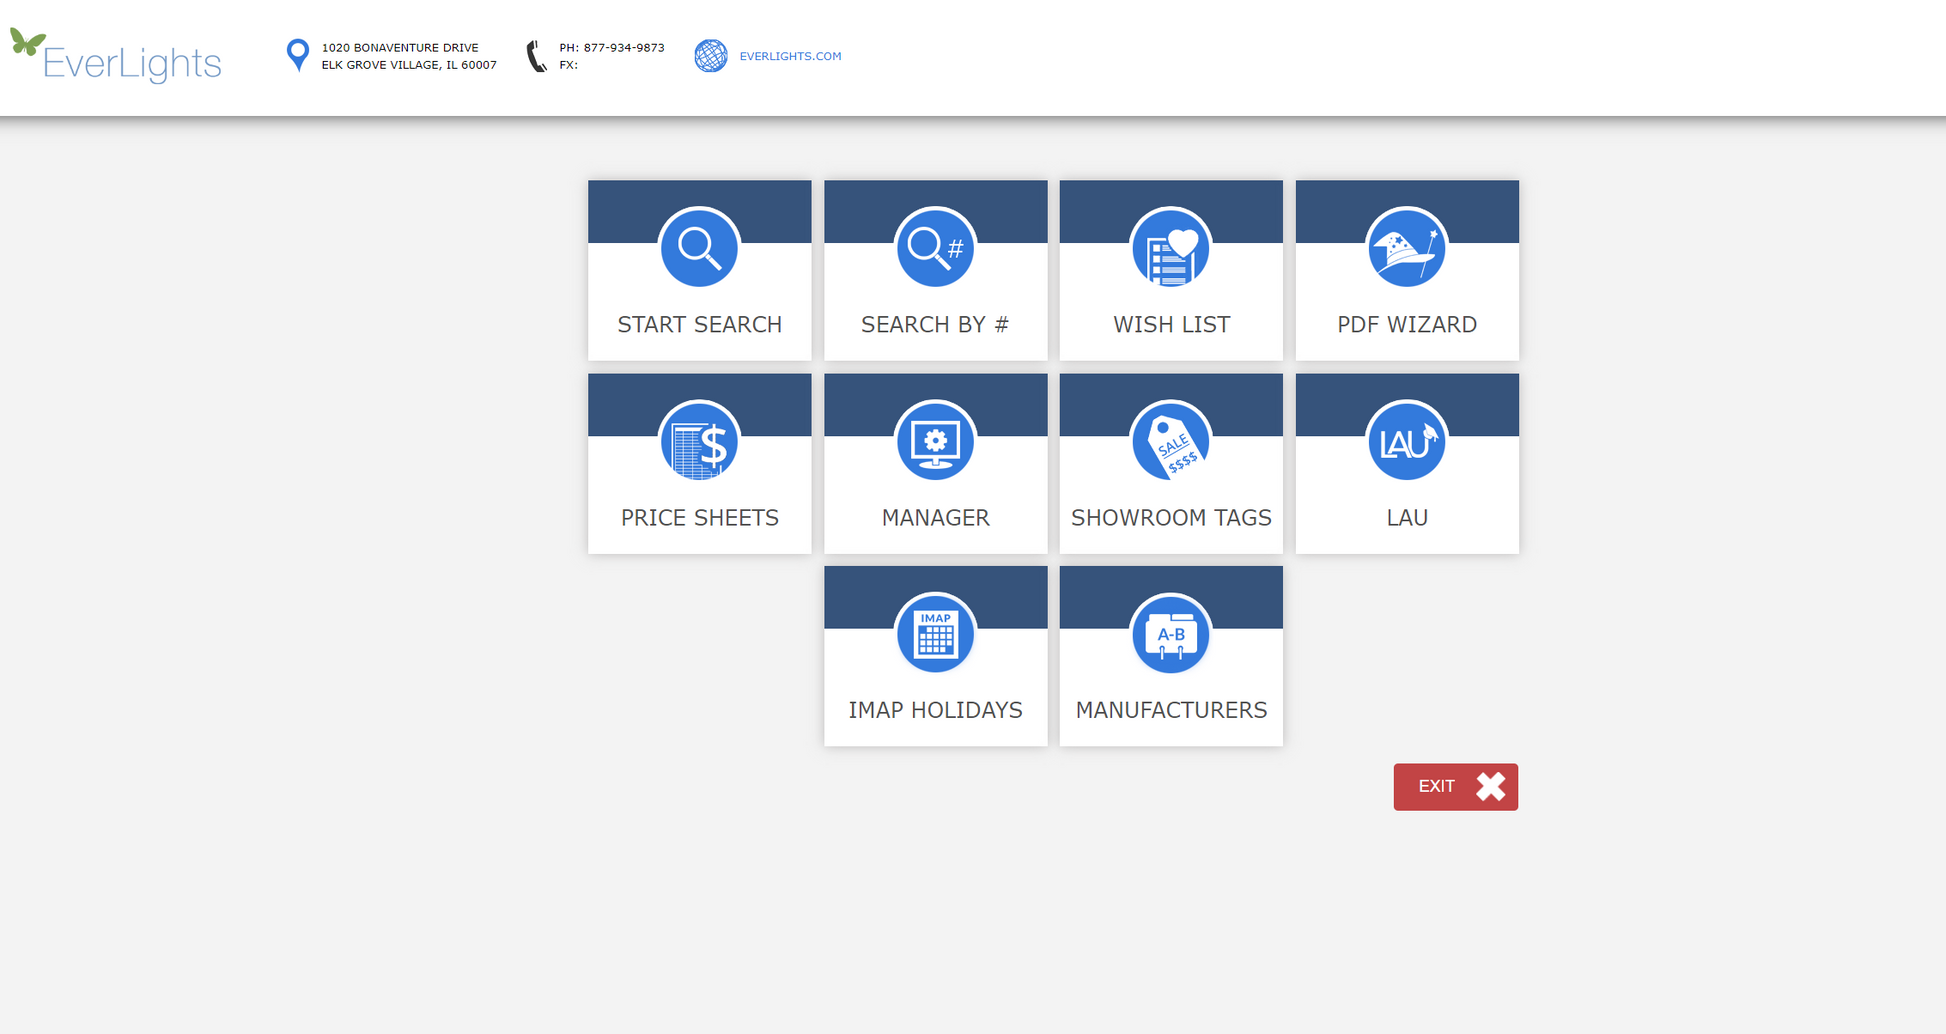Click the EXIT text on red button
The image size is (1946, 1034).
(x=1436, y=787)
